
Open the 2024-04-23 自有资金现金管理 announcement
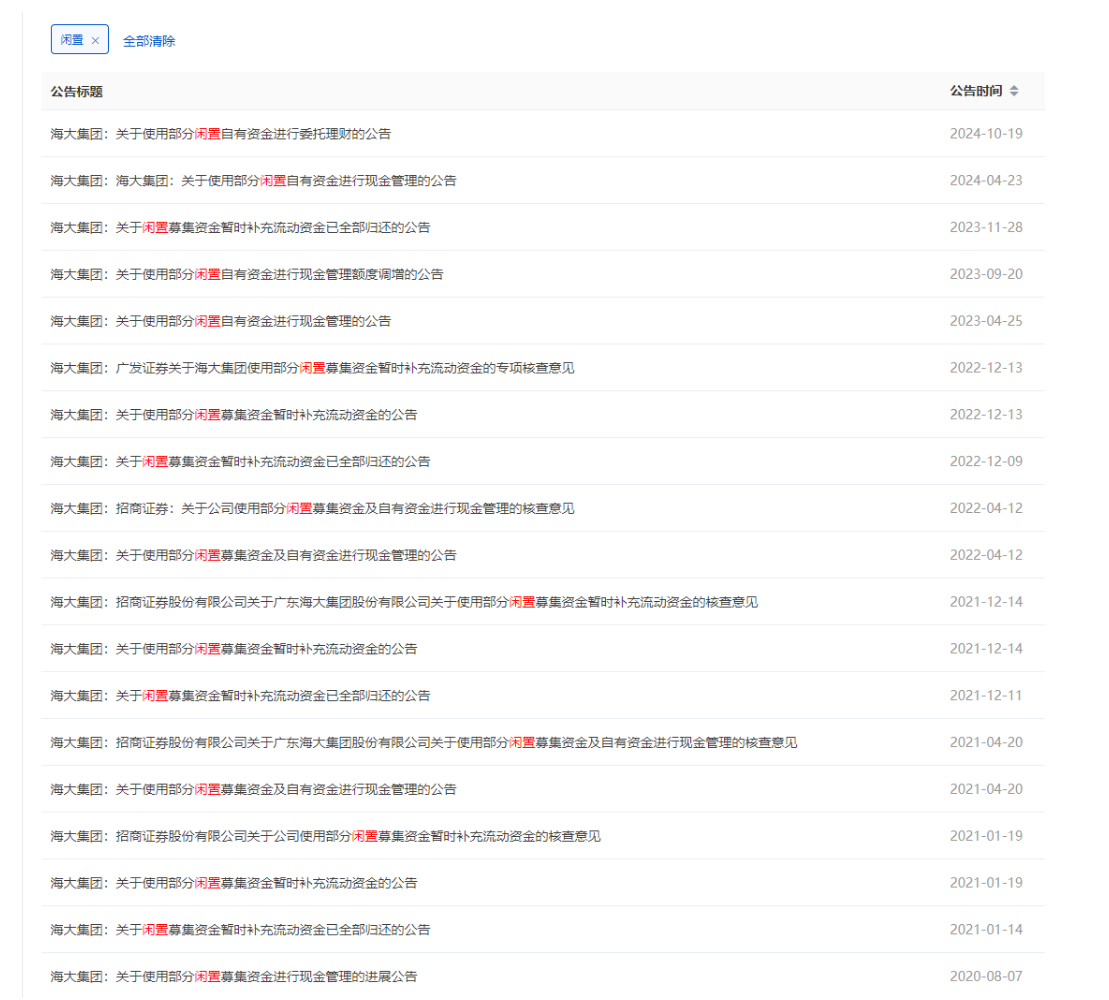pyautogui.click(x=253, y=180)
